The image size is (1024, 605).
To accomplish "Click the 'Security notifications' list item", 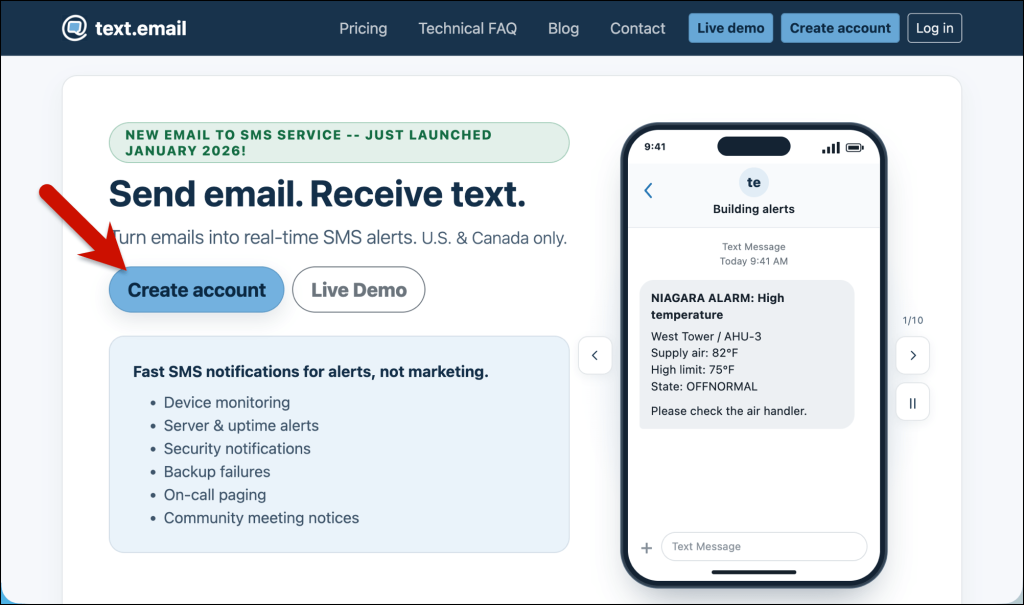I will click(237, 449).
